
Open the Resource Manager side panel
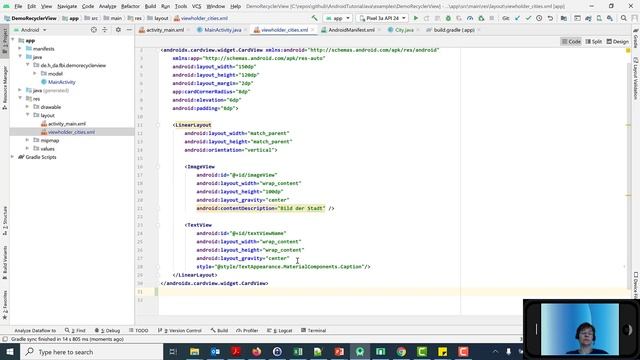click(x=4, y=88)
